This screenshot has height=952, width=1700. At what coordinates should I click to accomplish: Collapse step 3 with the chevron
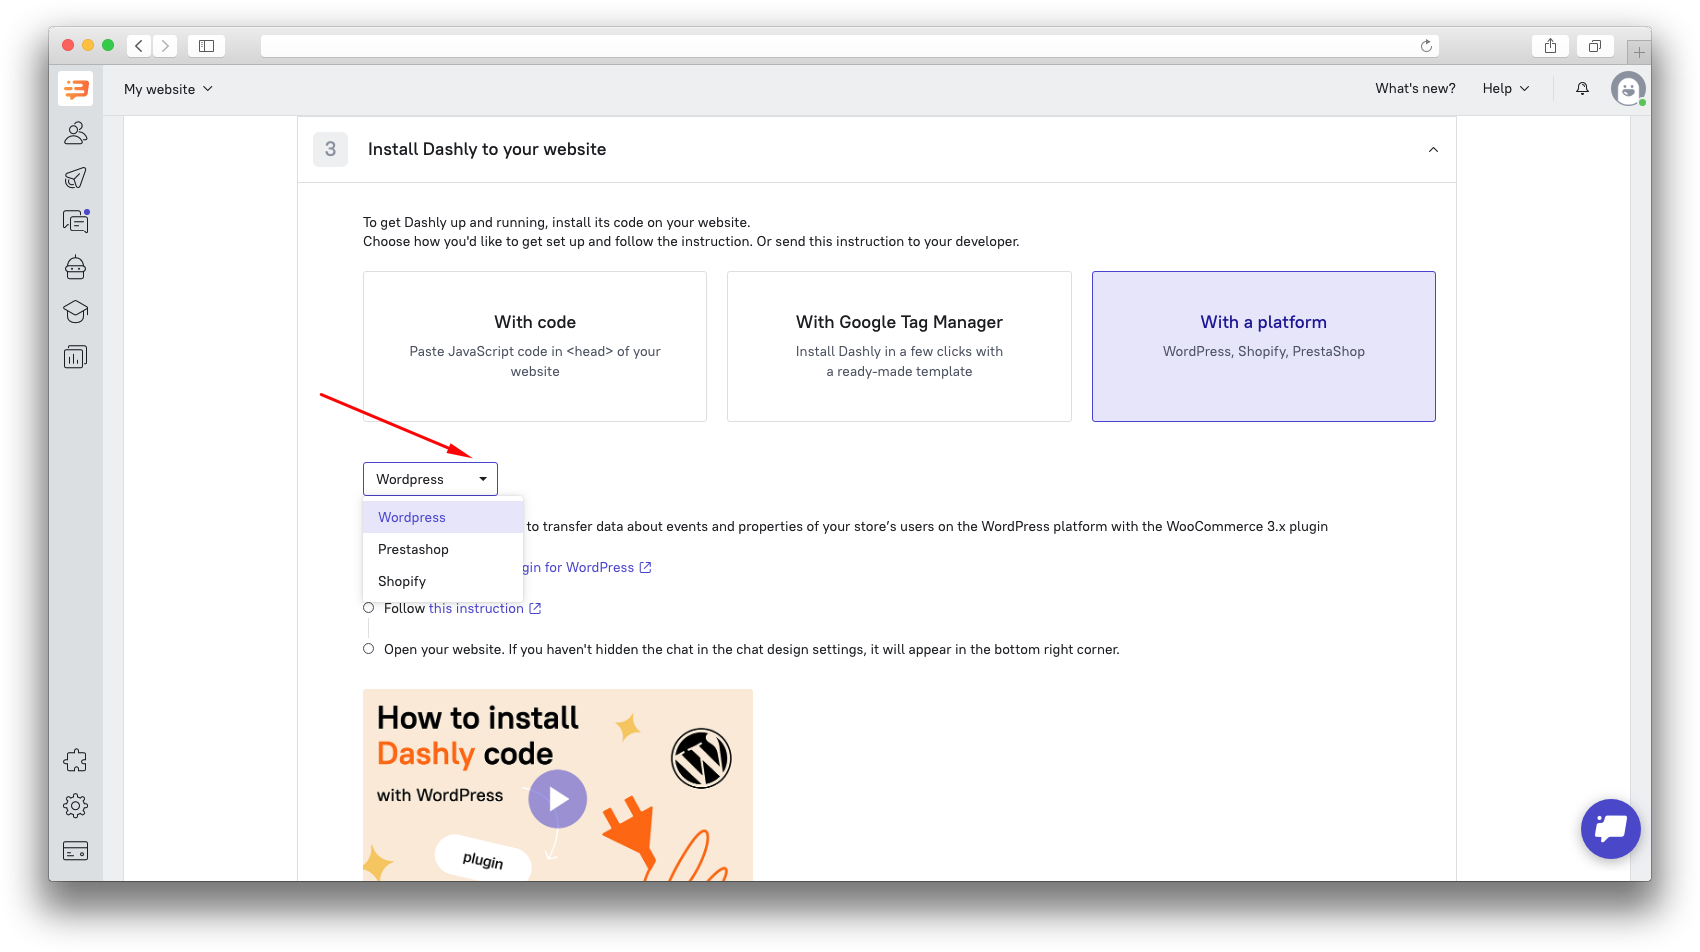click(1433, 150)
